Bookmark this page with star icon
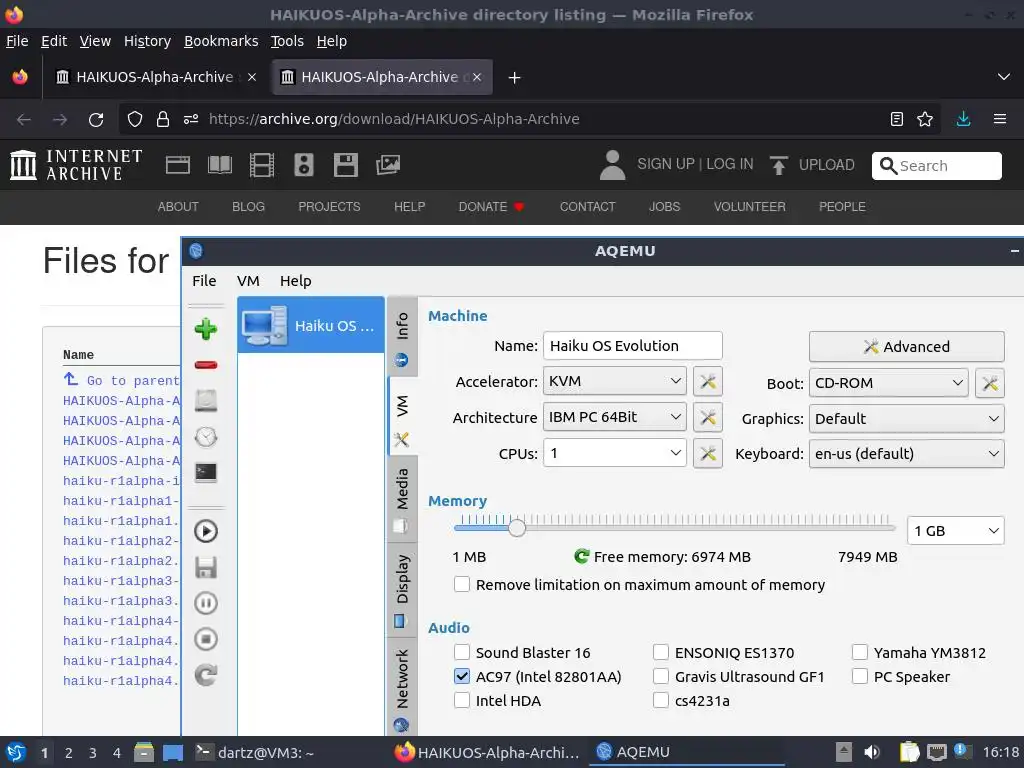The width and height of the screenshot is (1024, 768). (x=925, y=119)
